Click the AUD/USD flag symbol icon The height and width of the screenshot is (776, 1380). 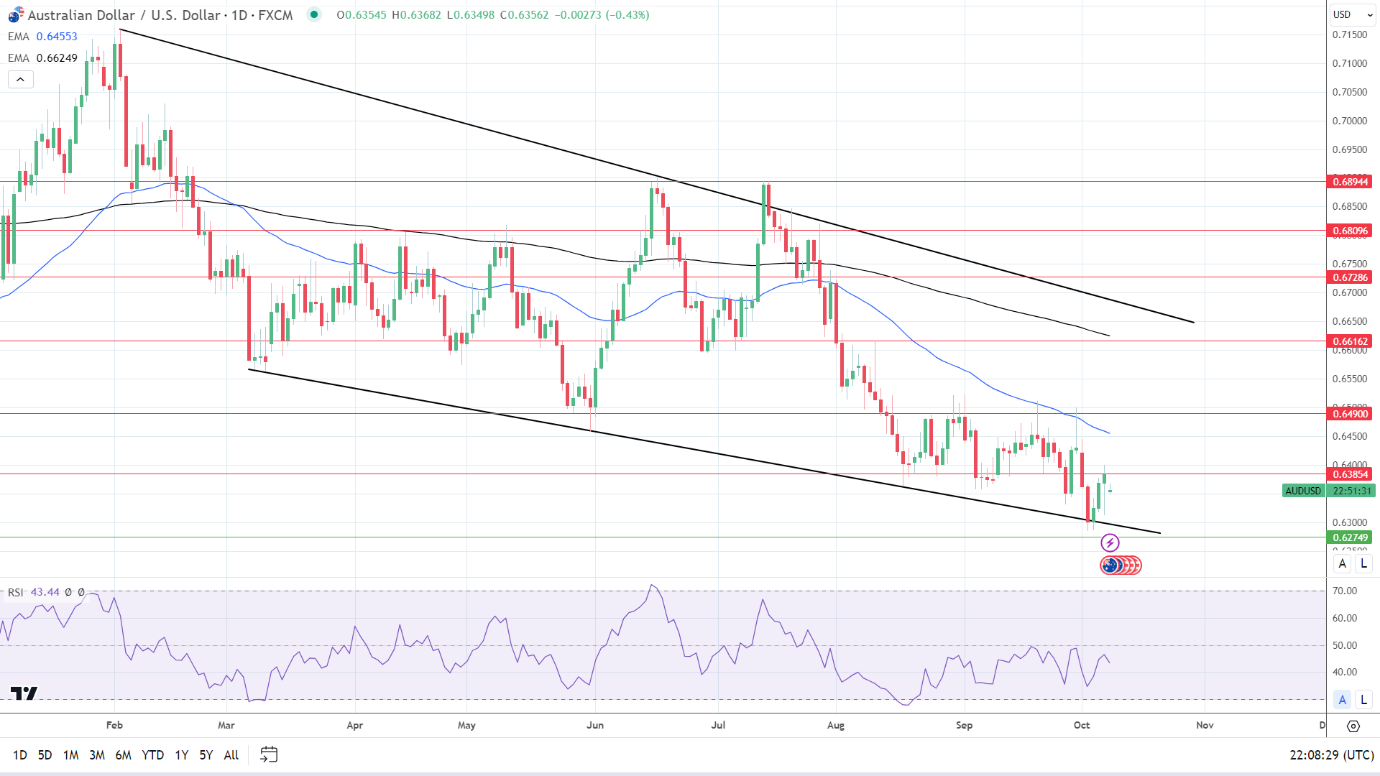pyautogui.click(x=16, y=14)
